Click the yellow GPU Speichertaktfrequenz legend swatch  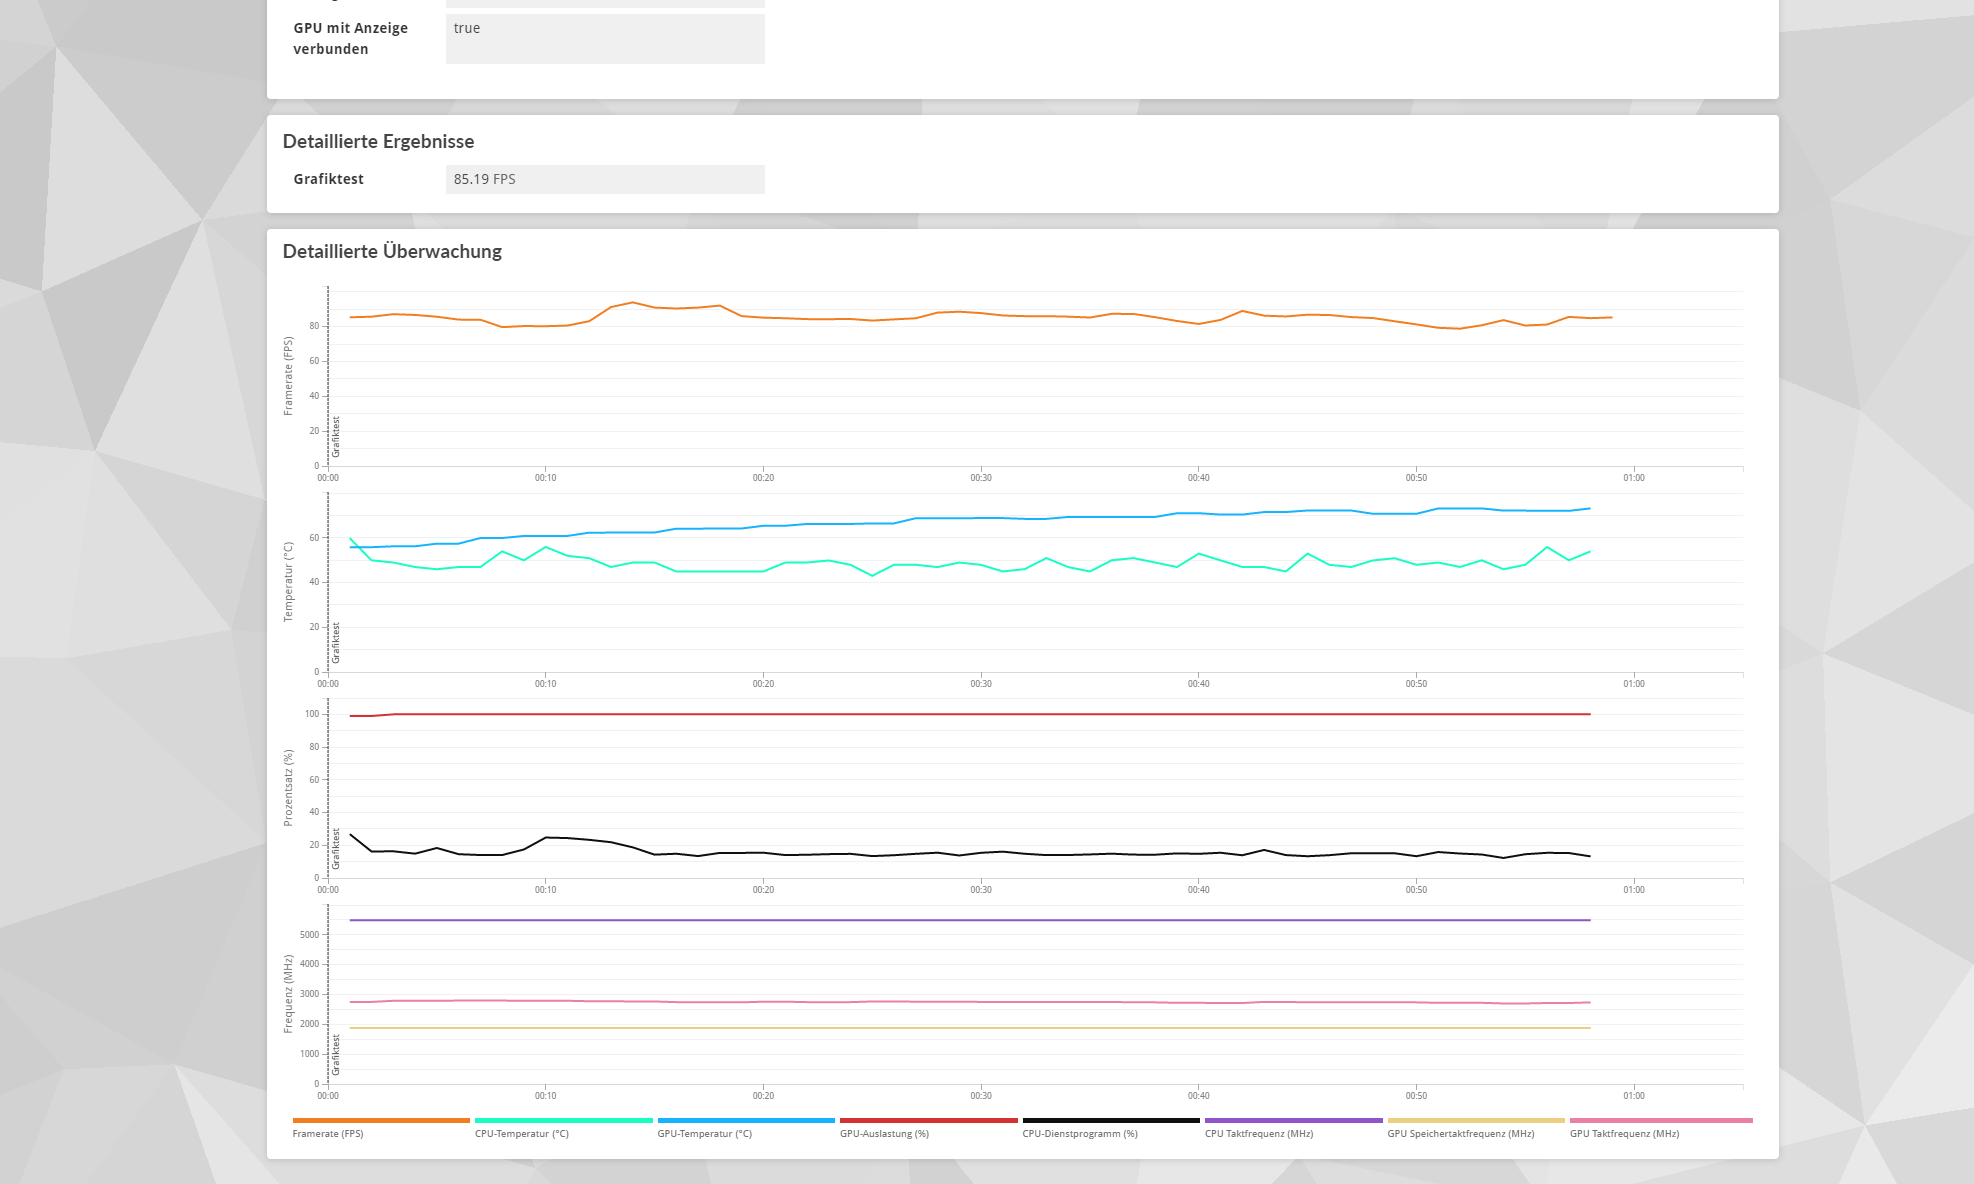[1475, 1121]
